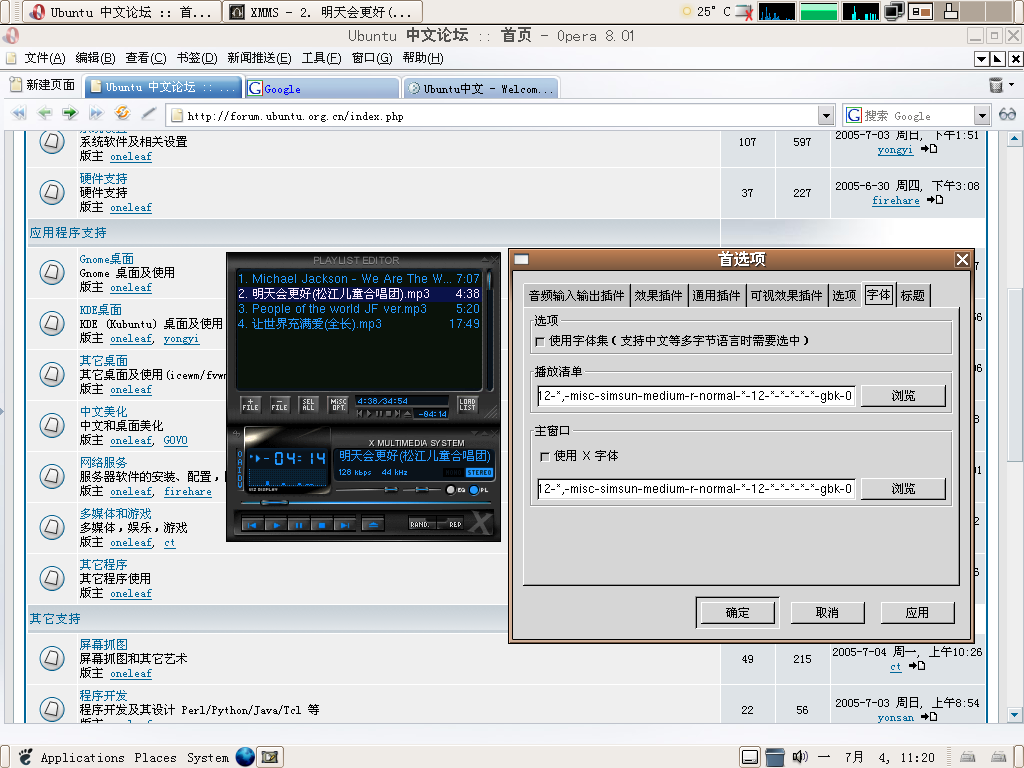
Task: Switch to the Google browser tab
Action: 322,89
